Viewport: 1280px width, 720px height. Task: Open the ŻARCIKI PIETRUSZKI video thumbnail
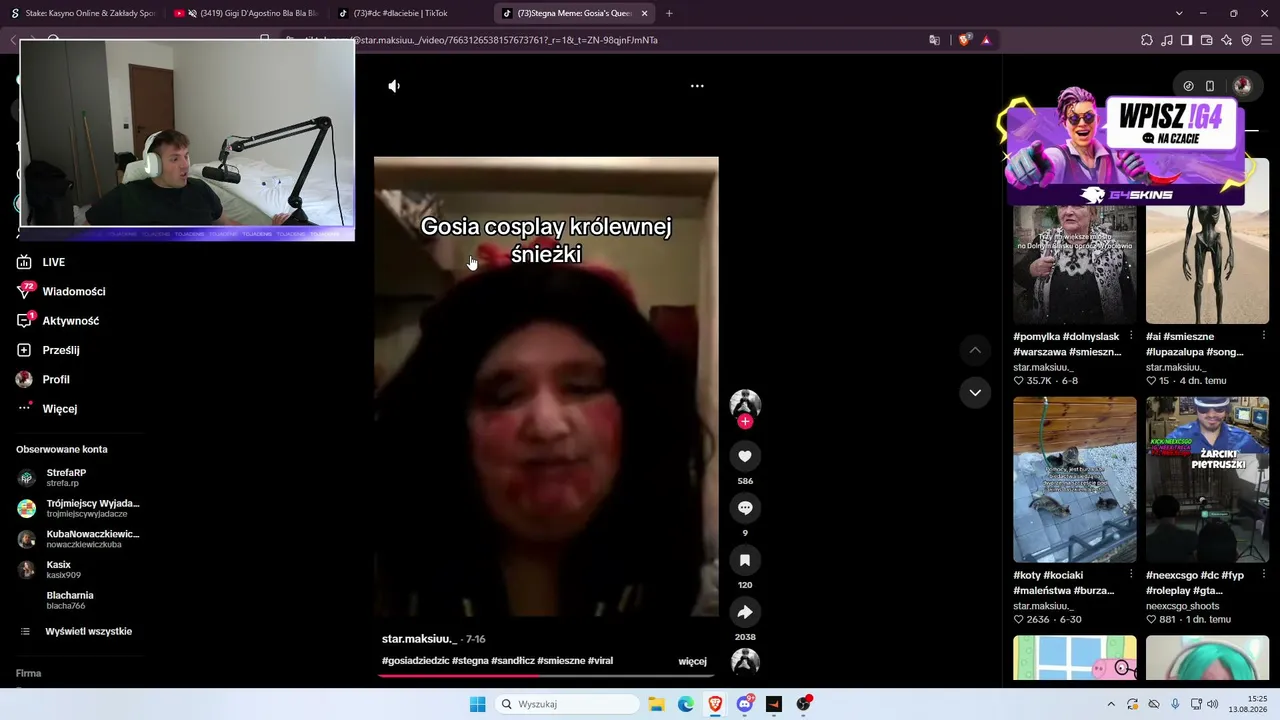pyautogui.click(x=1207, y=480)
